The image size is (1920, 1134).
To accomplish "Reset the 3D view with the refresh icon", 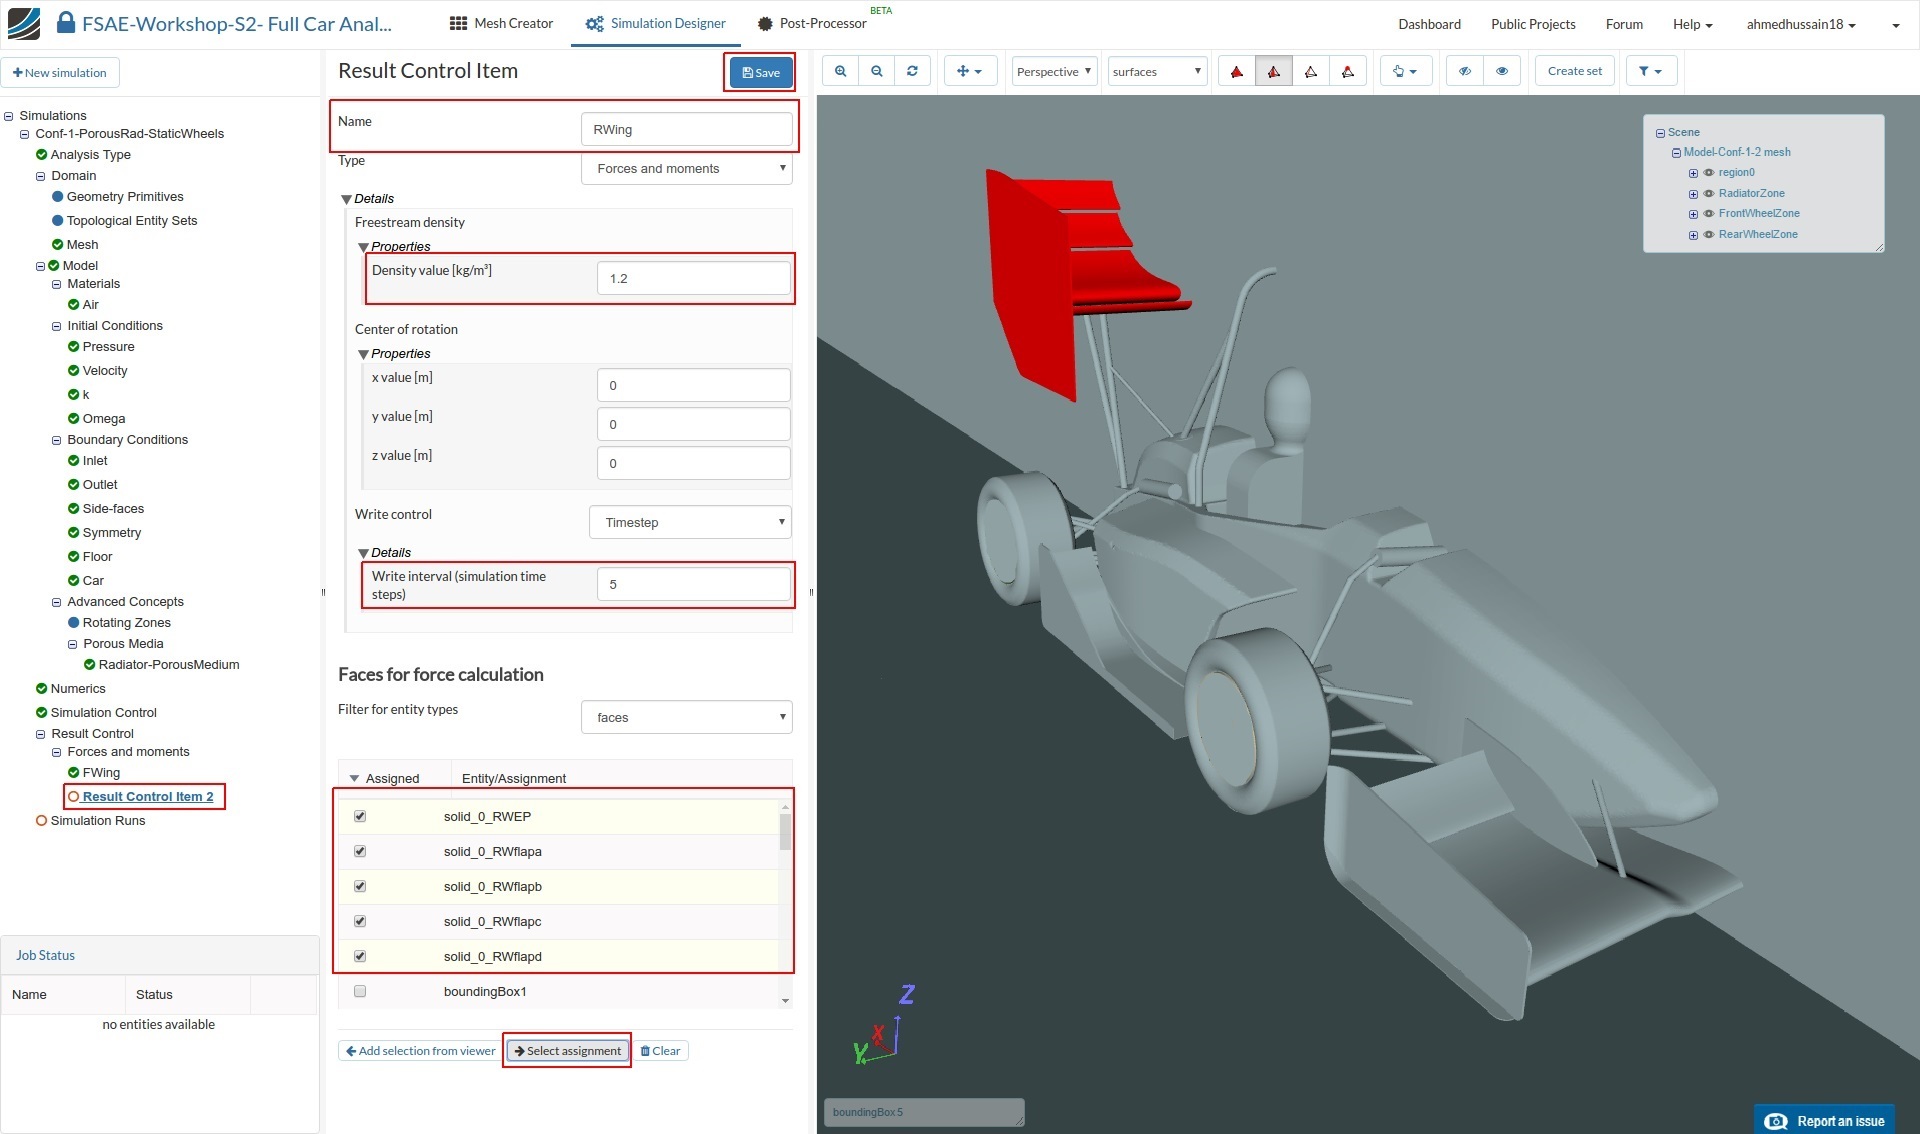I will coord(912,71).
